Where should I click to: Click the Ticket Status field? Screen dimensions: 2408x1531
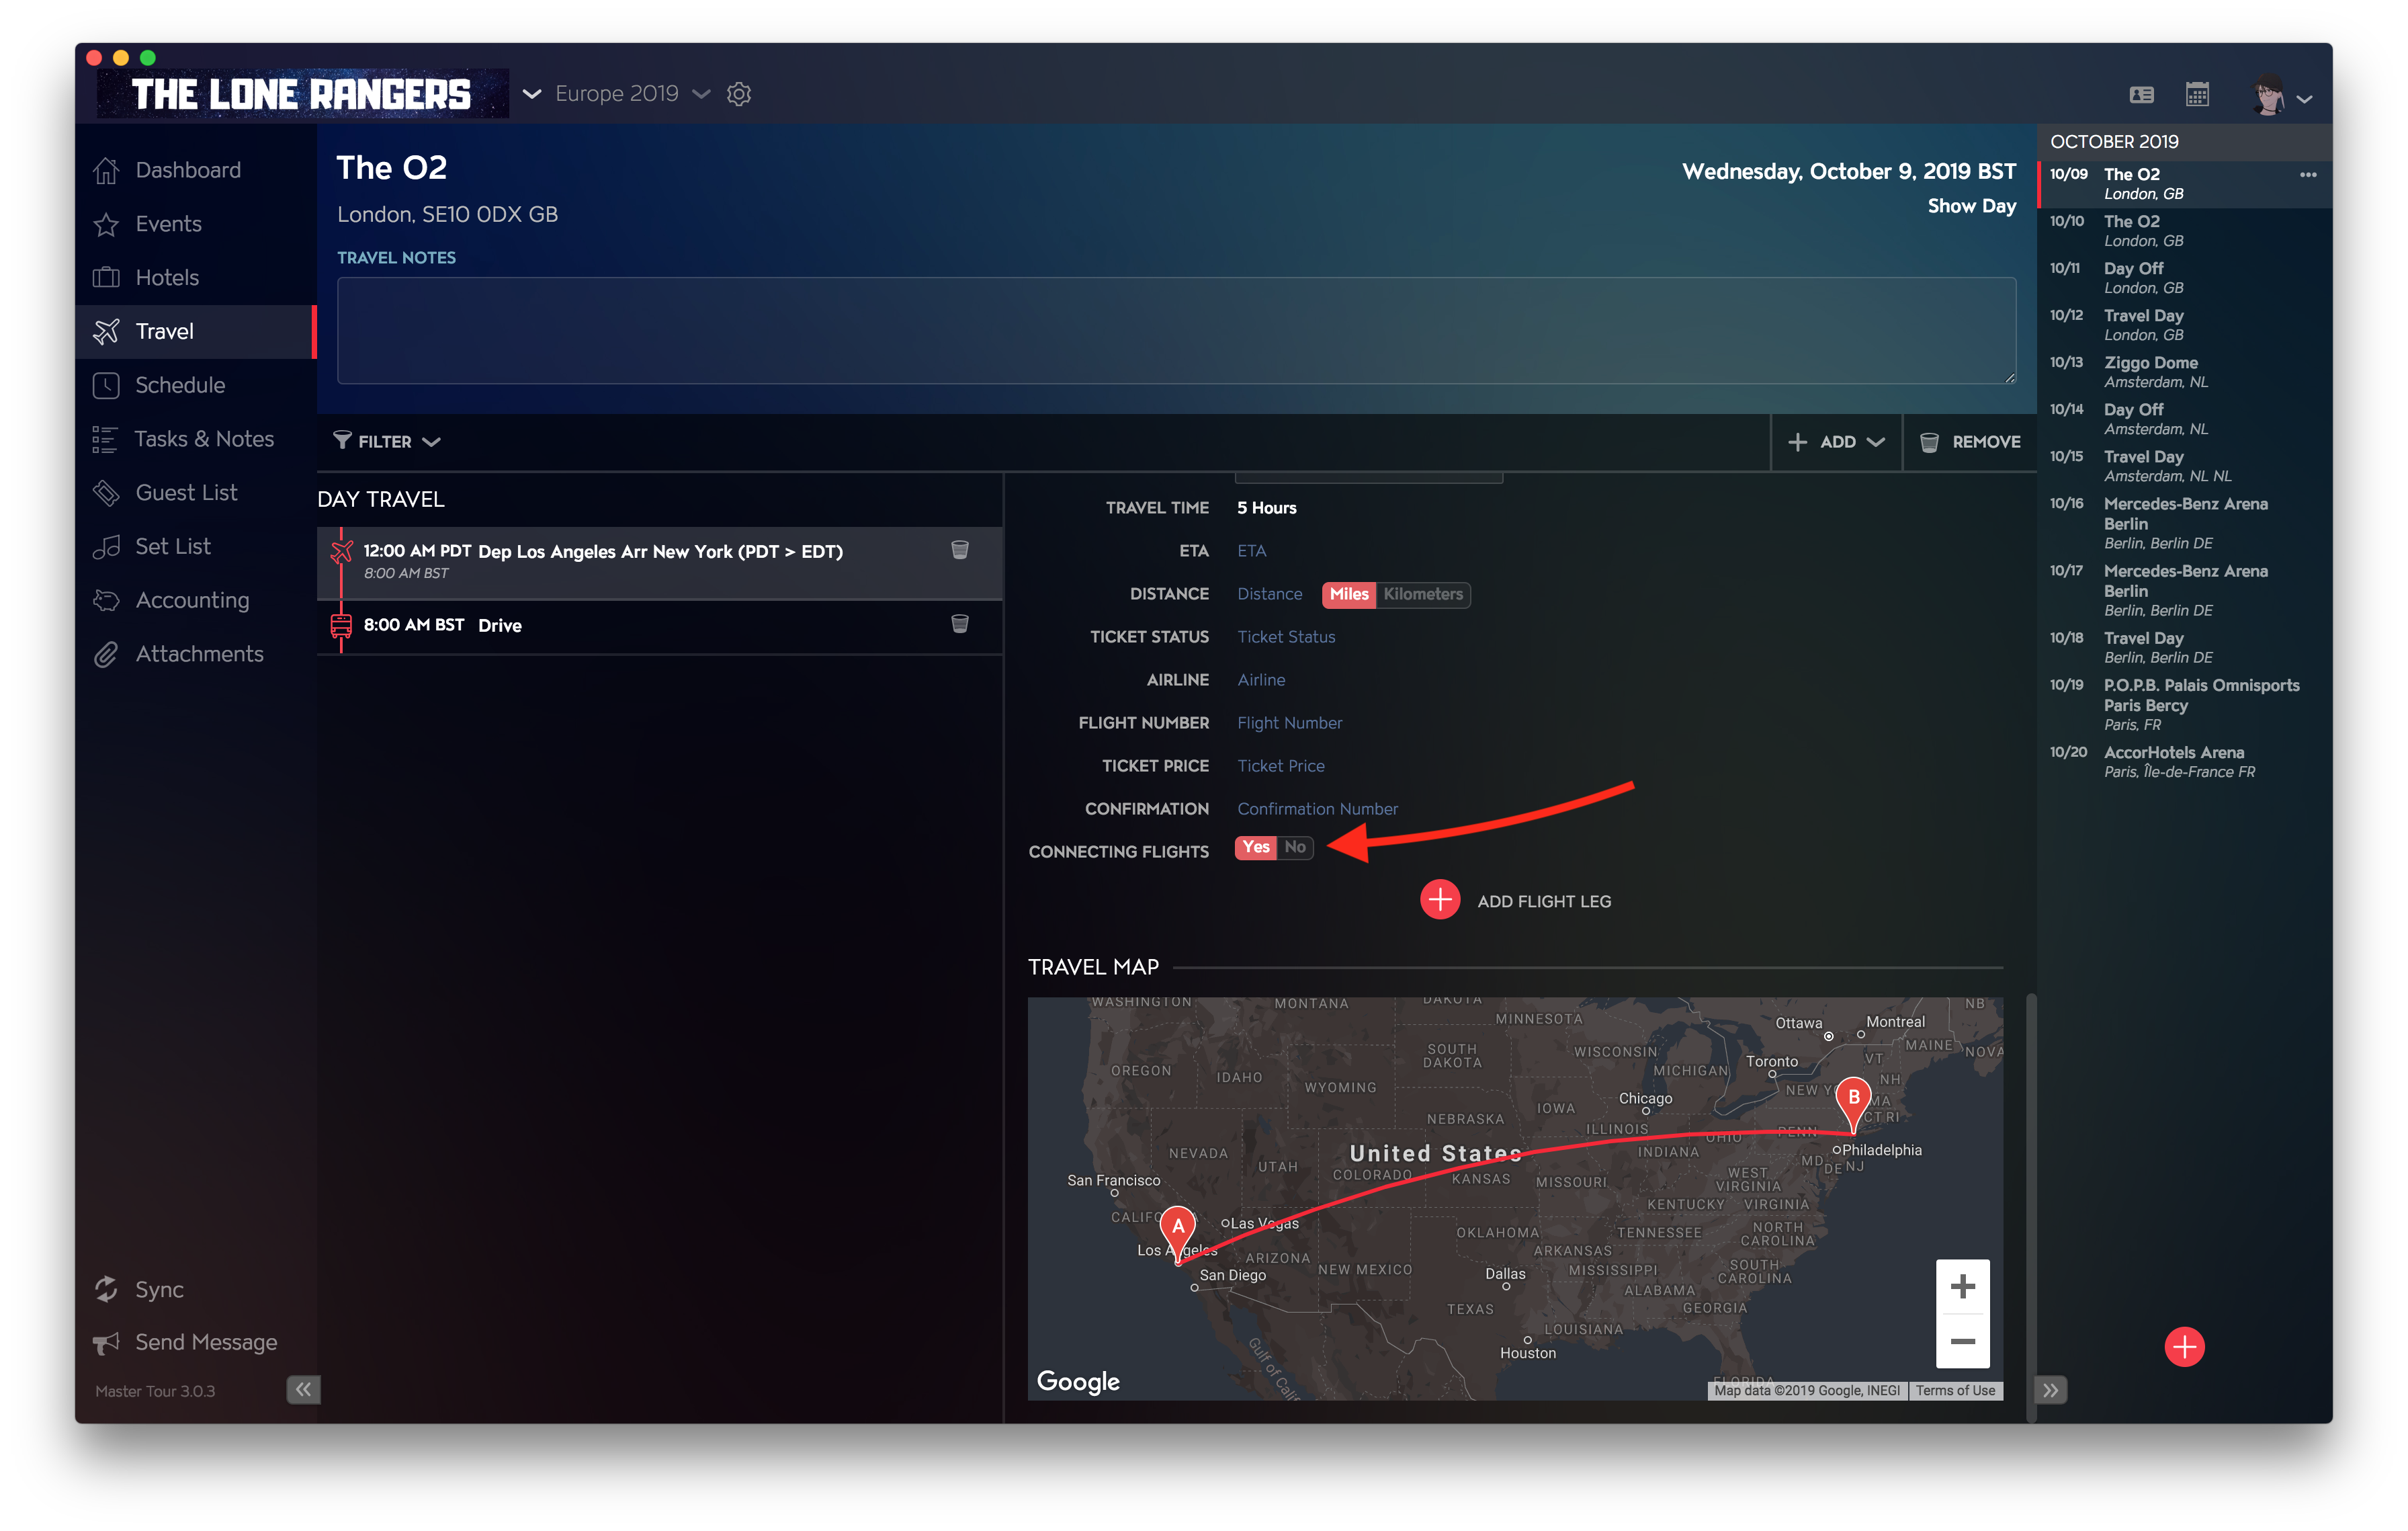1286,637
